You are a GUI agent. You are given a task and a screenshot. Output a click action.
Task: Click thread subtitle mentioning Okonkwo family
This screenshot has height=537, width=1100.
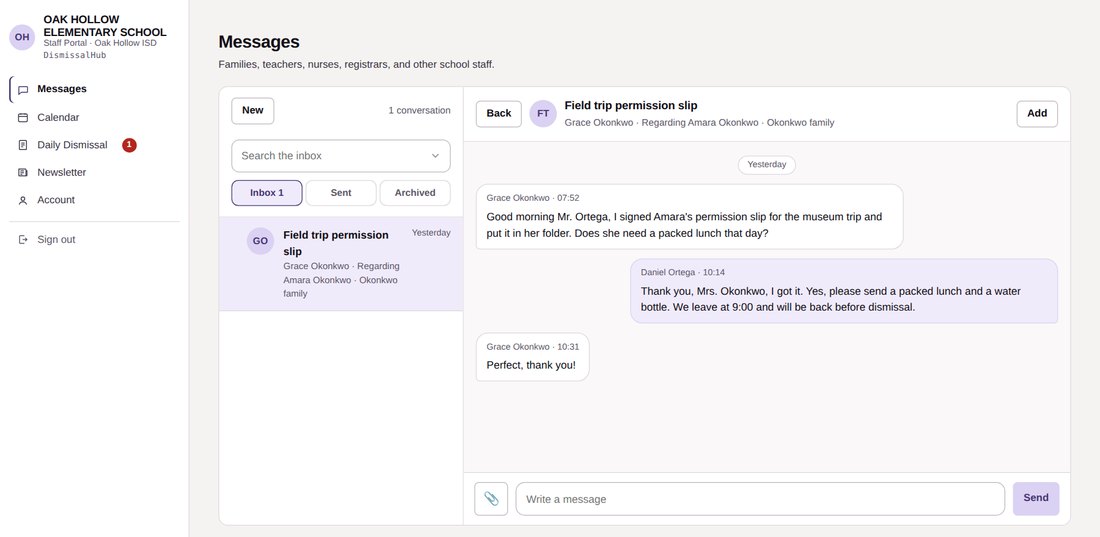pos(699,123)
